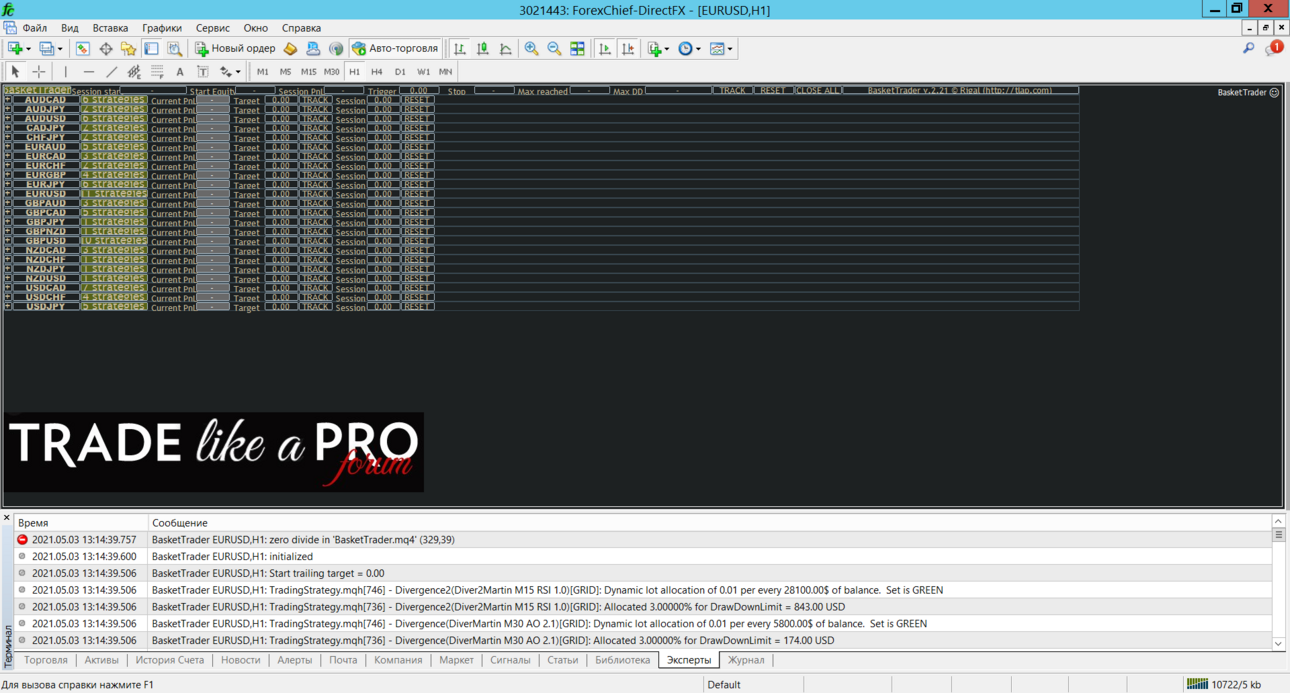Expand the GBPUSD row plus sign

(8, 241)
